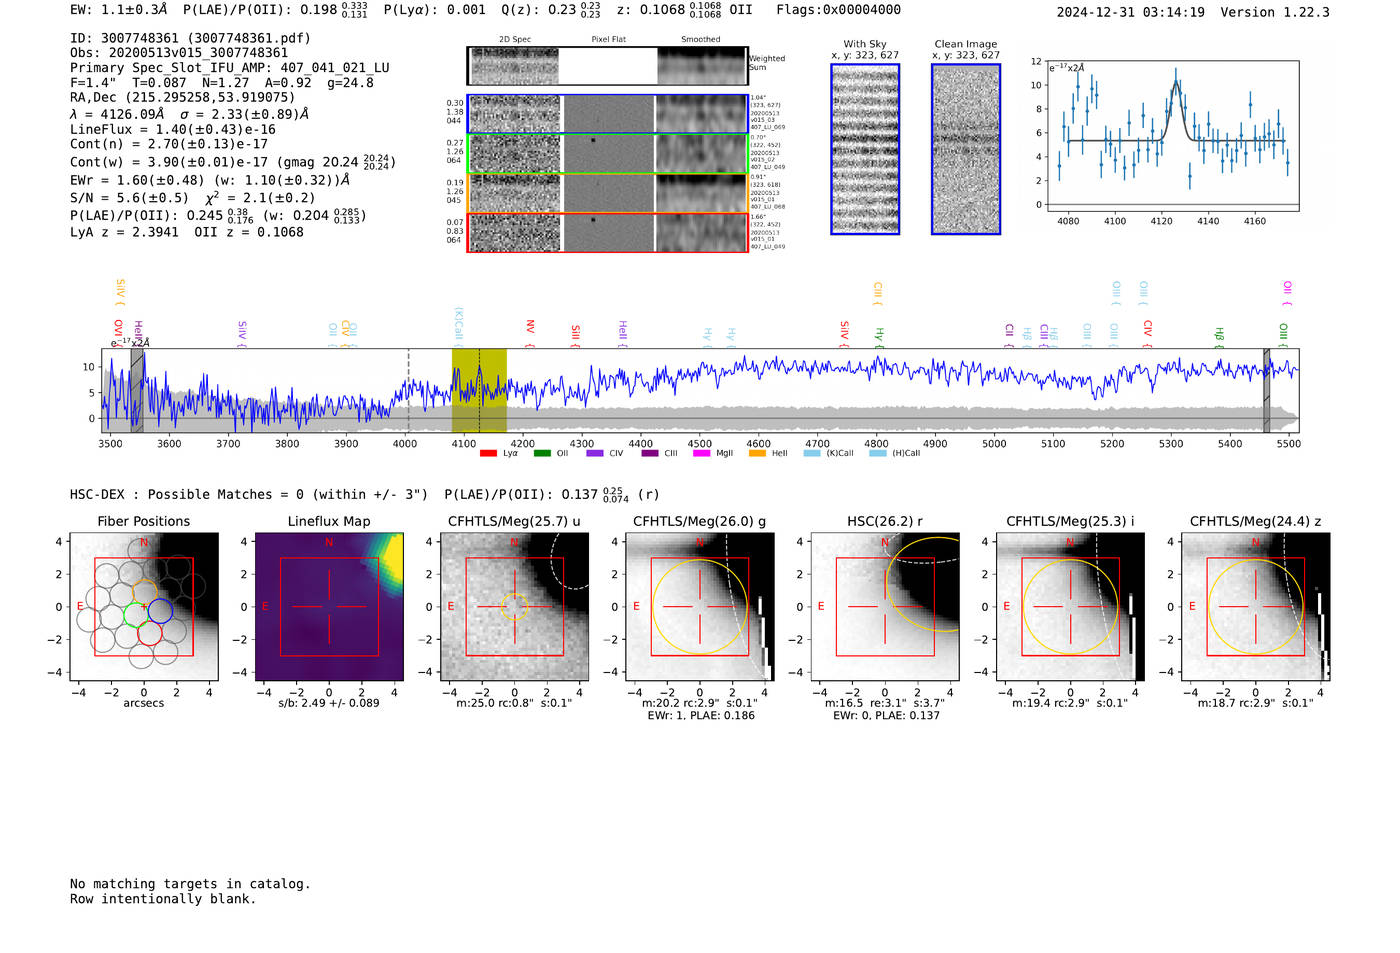1400x953 pixels.
Task: Click the dashed vertical line at 4000Å
Action: click(x=408, y=390)
